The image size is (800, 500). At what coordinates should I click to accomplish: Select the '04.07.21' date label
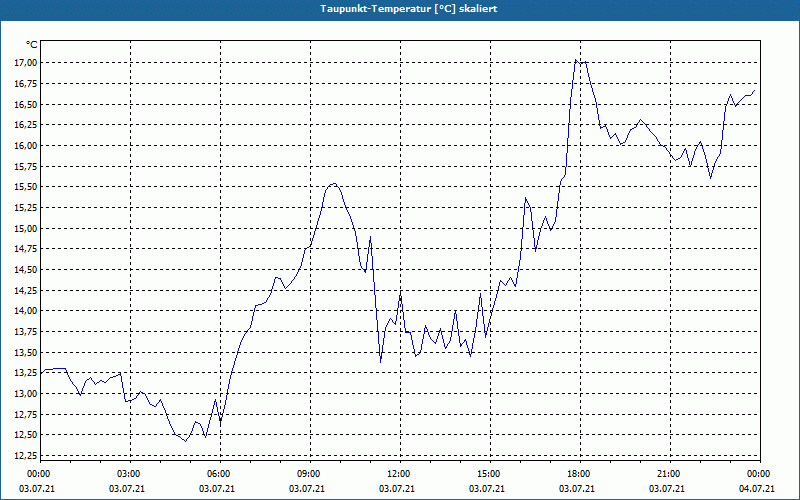757,488
